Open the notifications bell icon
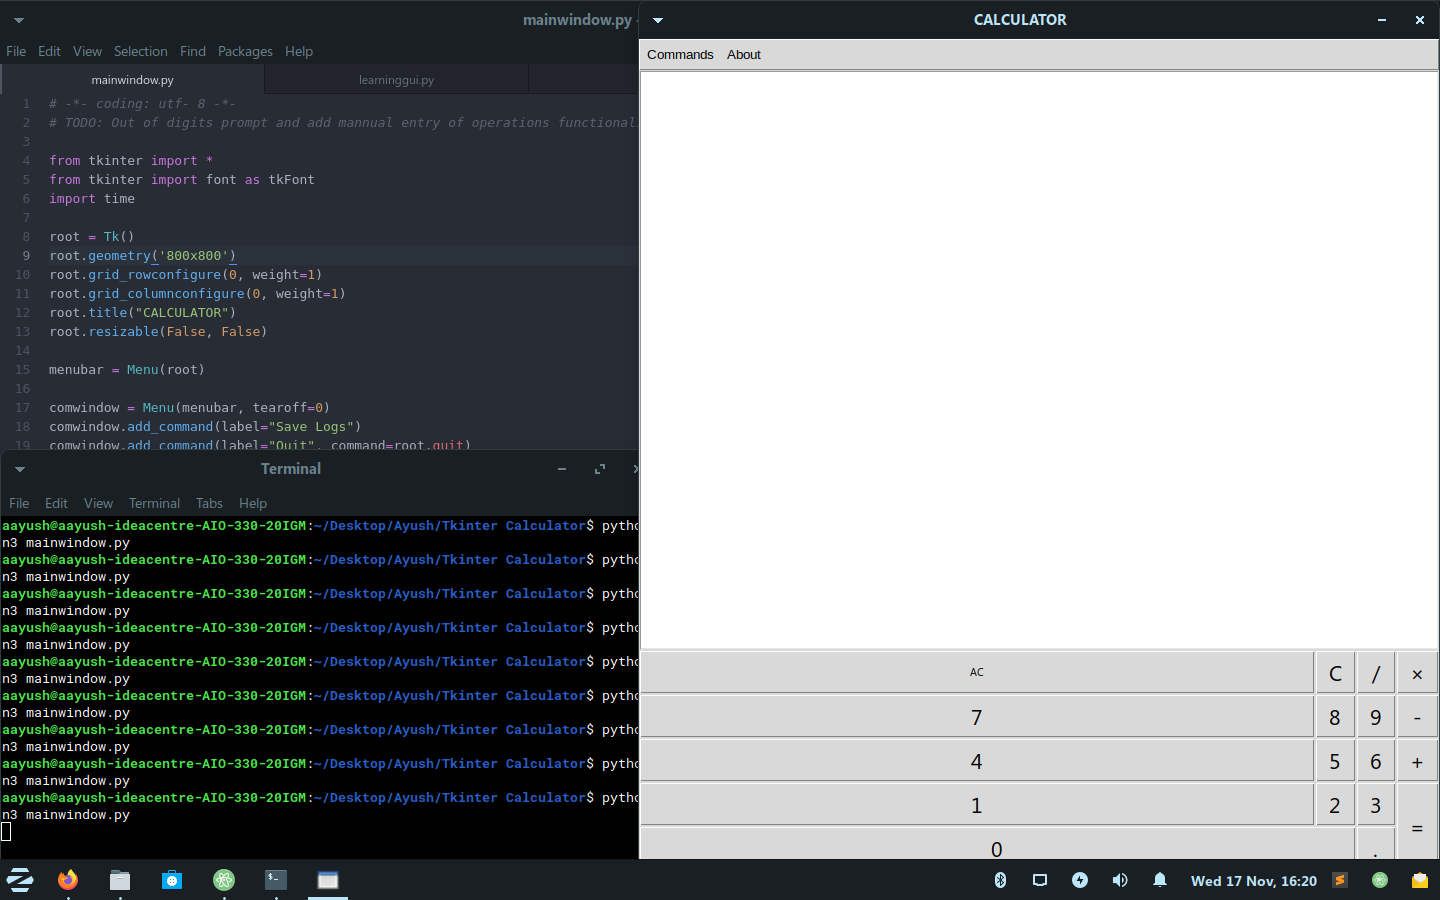The height and width of the screenshot is (900, 1440). click(1160, 880)
